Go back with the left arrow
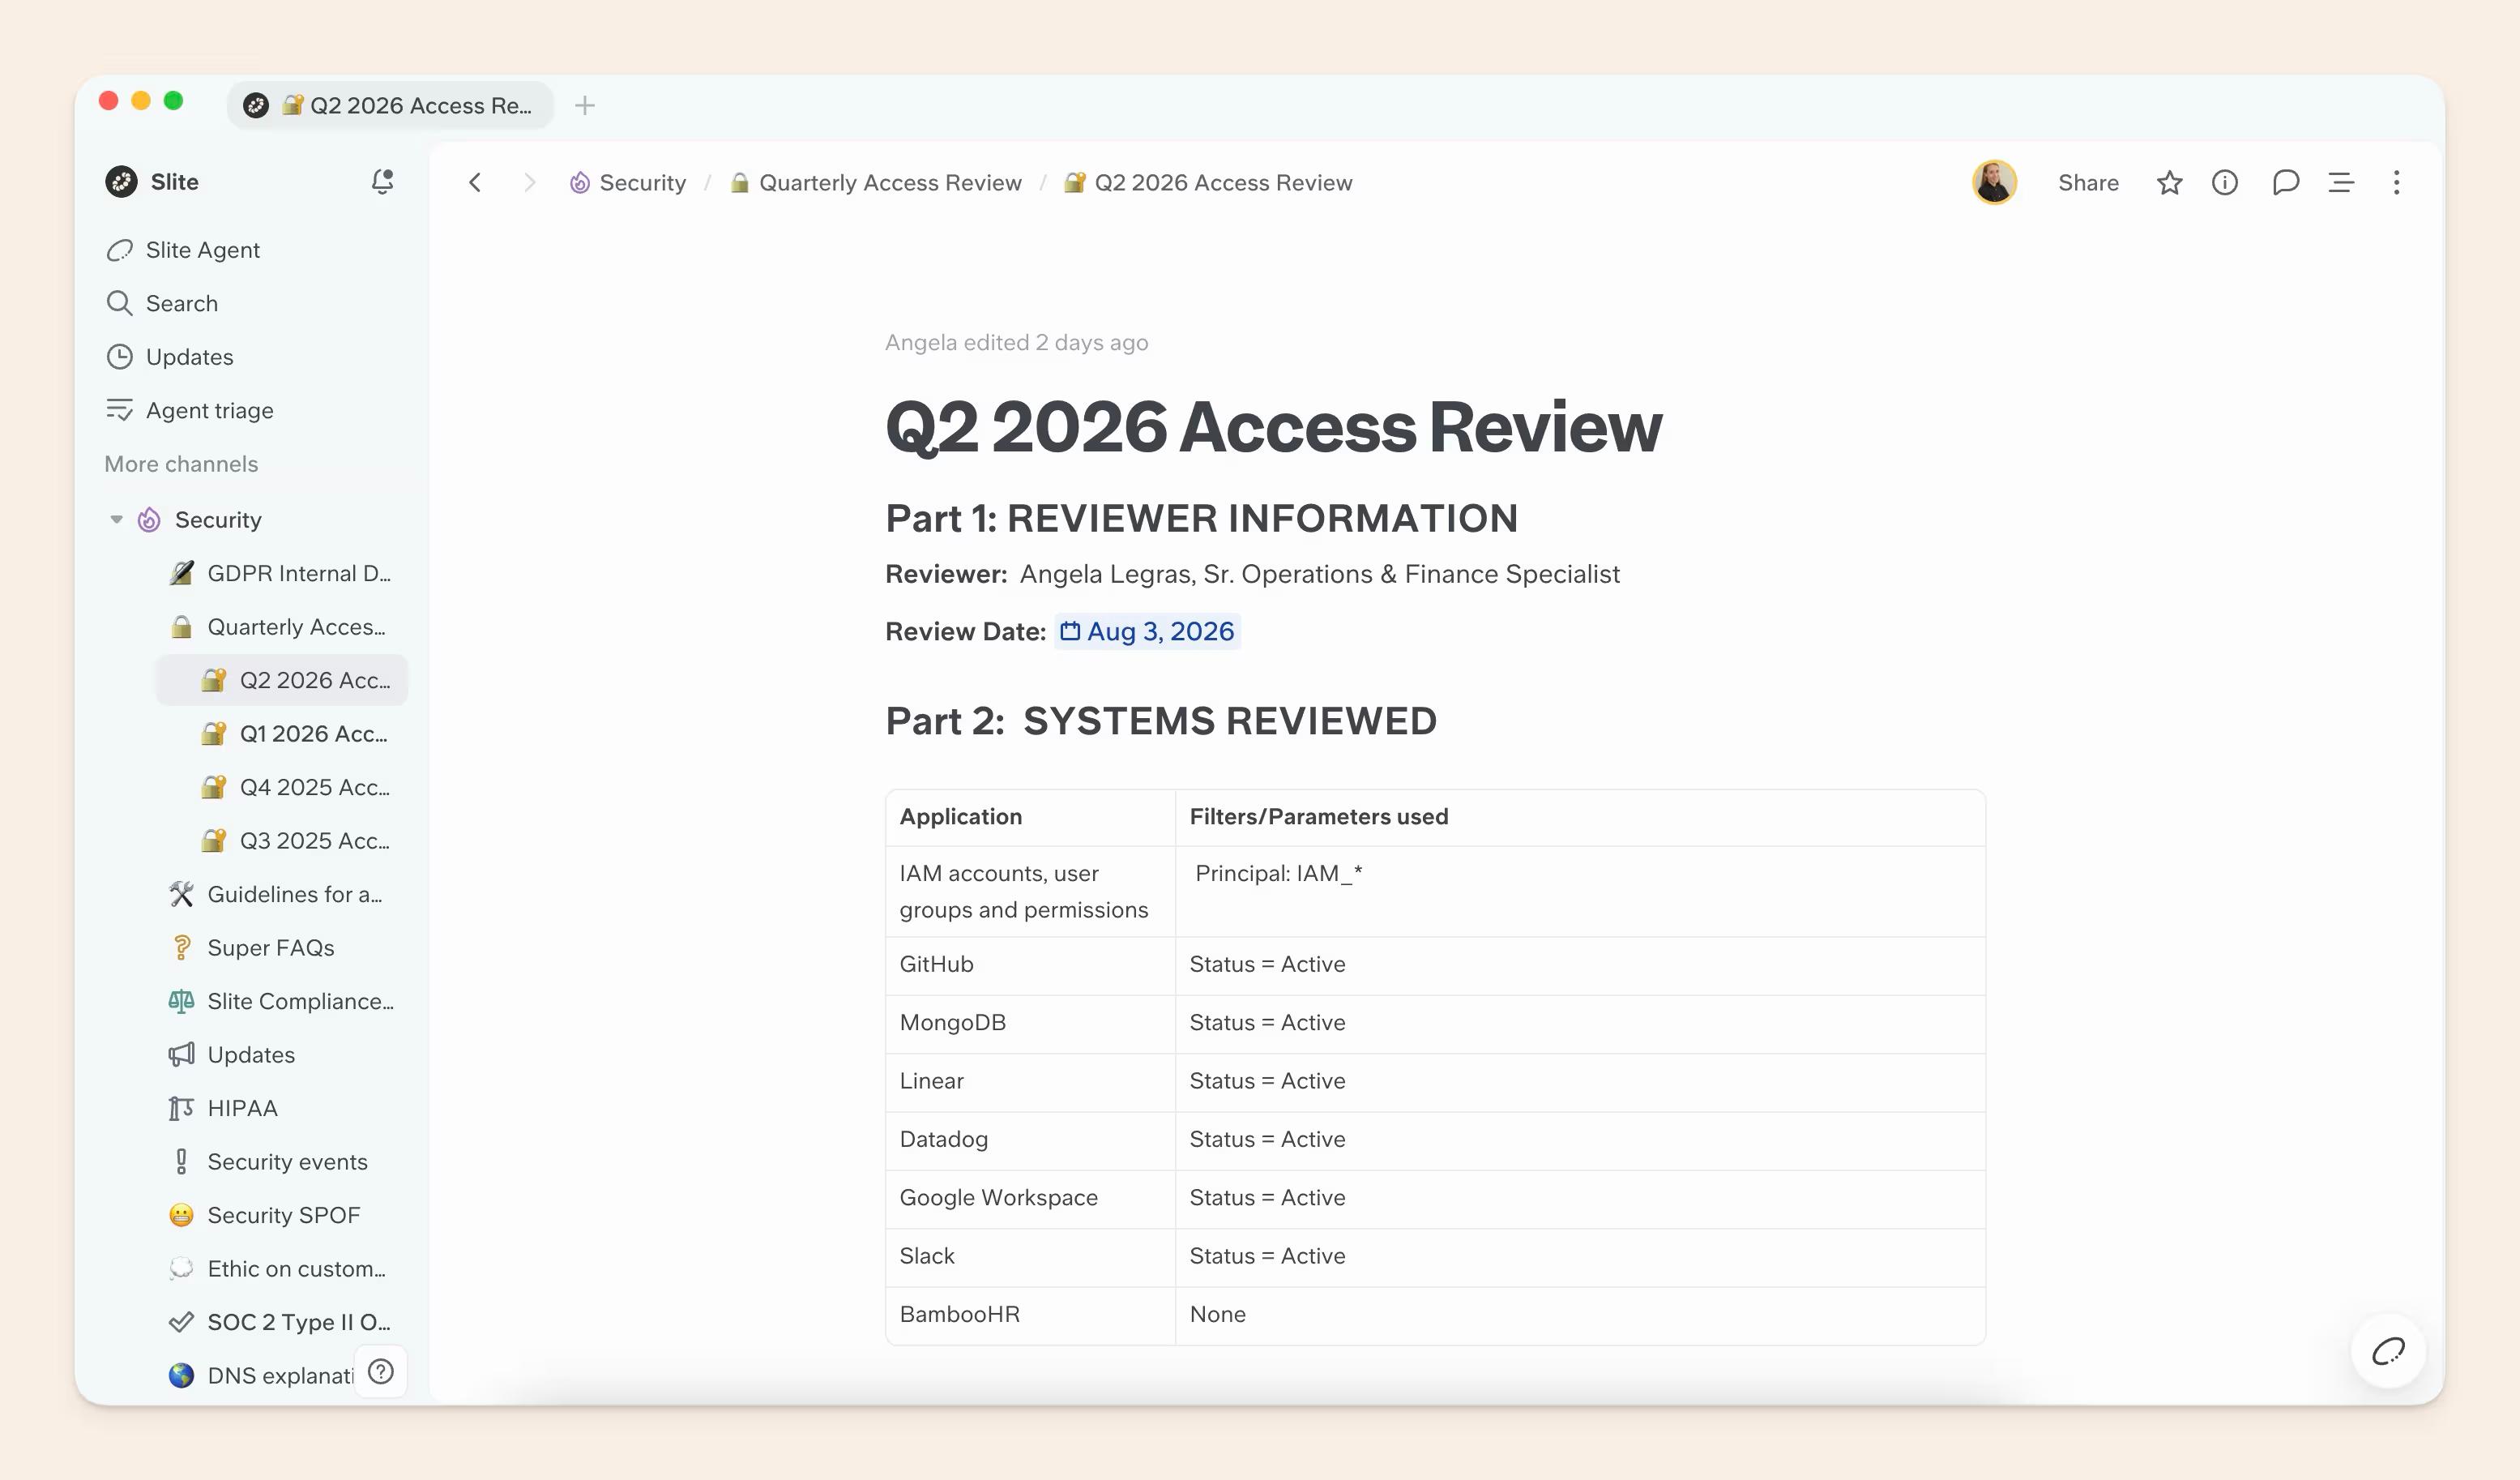This screenshot has width=2520, height=1480. [x=475, y=182]
